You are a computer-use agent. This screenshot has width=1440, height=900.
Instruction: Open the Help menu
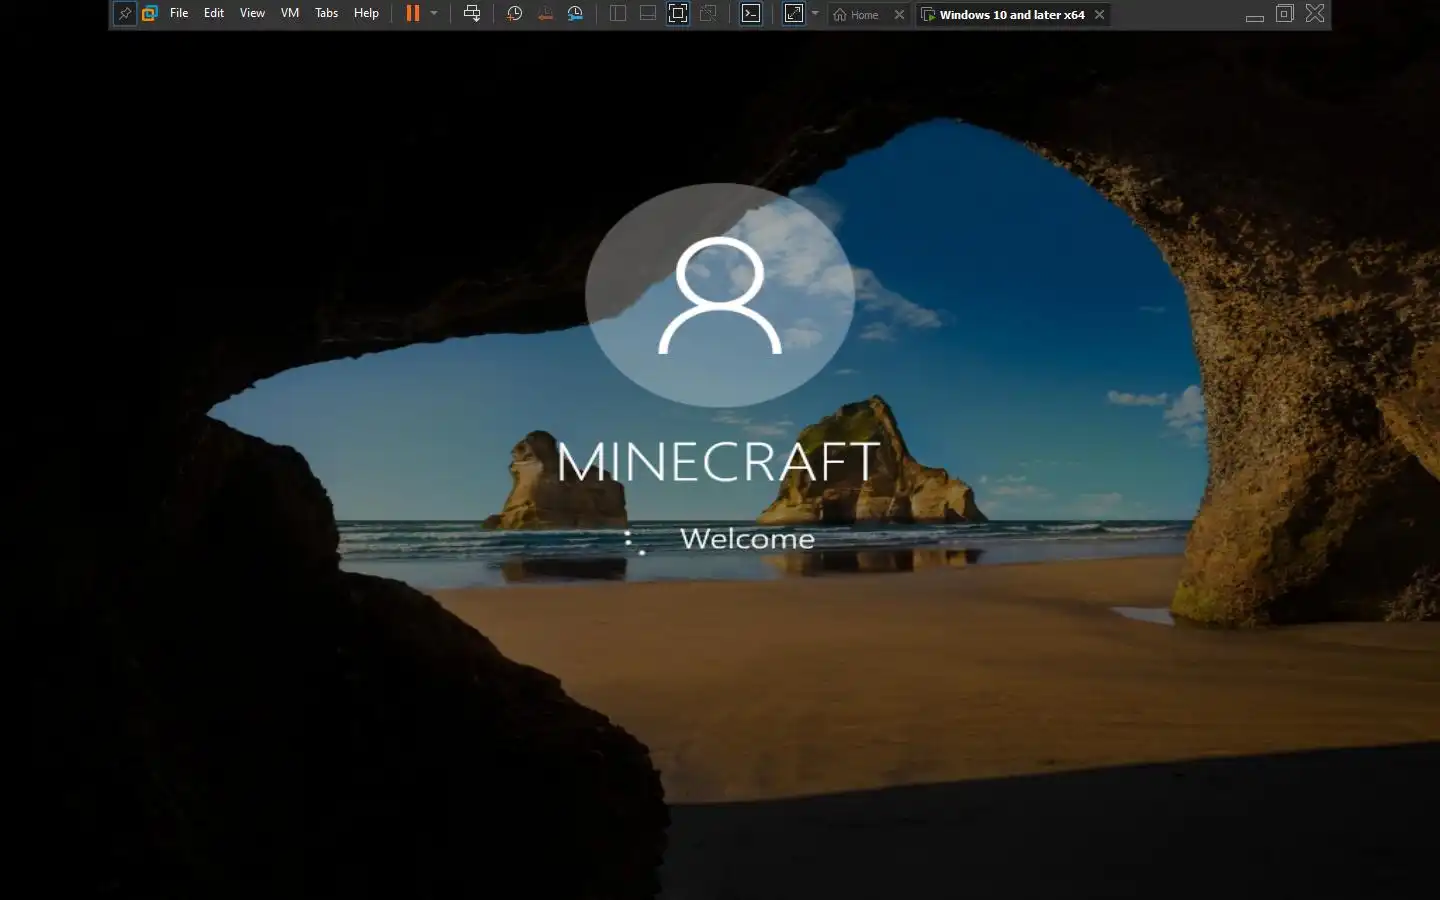366,13
